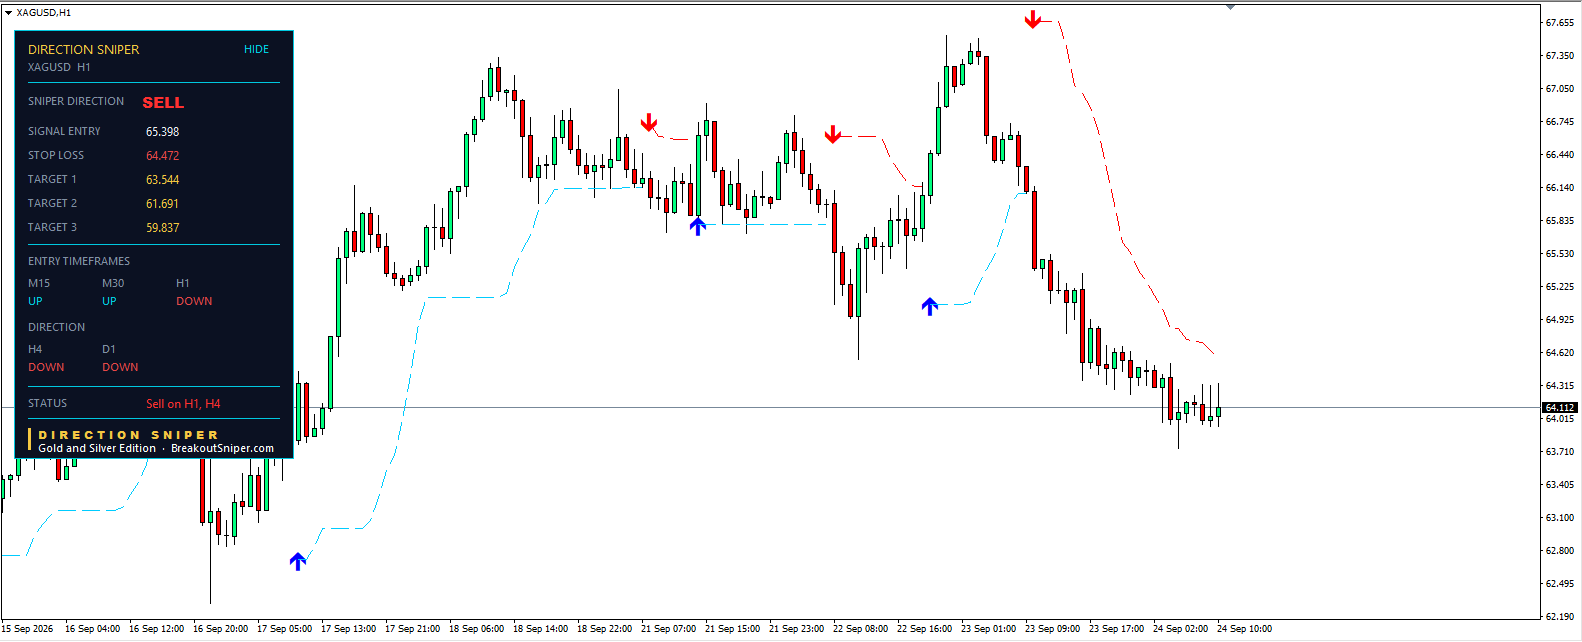Click the DOWN status under H4
1582x642 pixels.
pos(46,367)
